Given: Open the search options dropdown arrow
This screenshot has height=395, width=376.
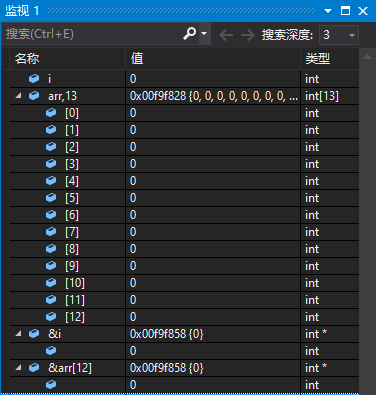Looking at the screenshot, I should coord(204,34).
